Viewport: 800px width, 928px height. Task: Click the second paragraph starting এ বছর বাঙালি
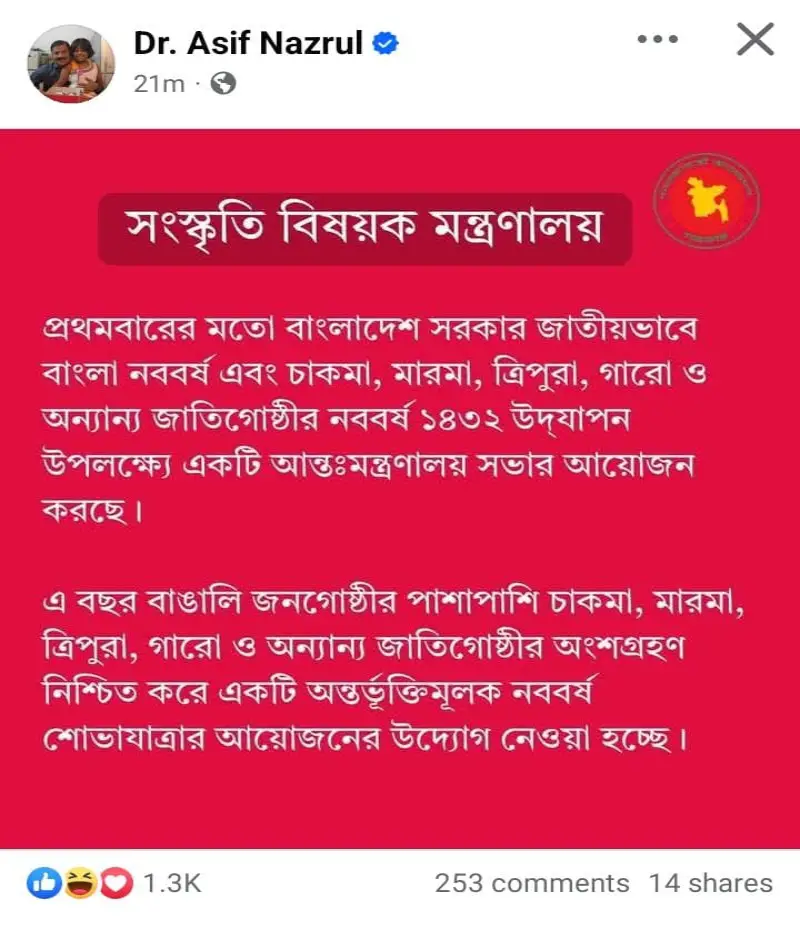393,671
